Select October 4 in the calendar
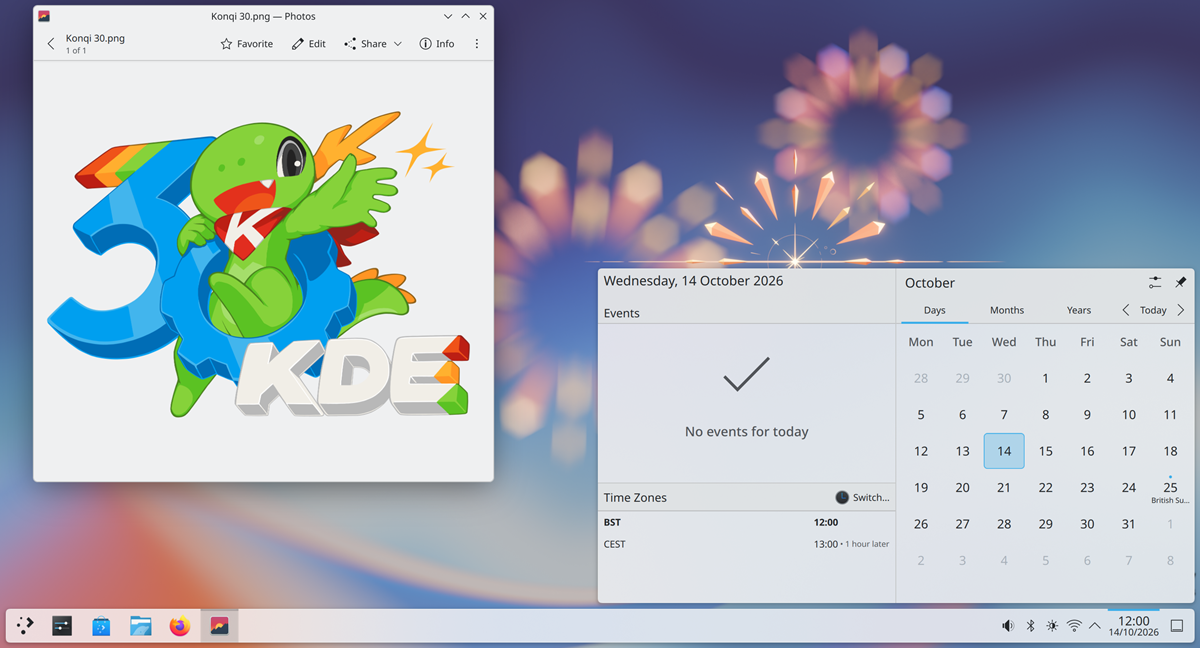The image size is (1200, 648). (1170, 378)
